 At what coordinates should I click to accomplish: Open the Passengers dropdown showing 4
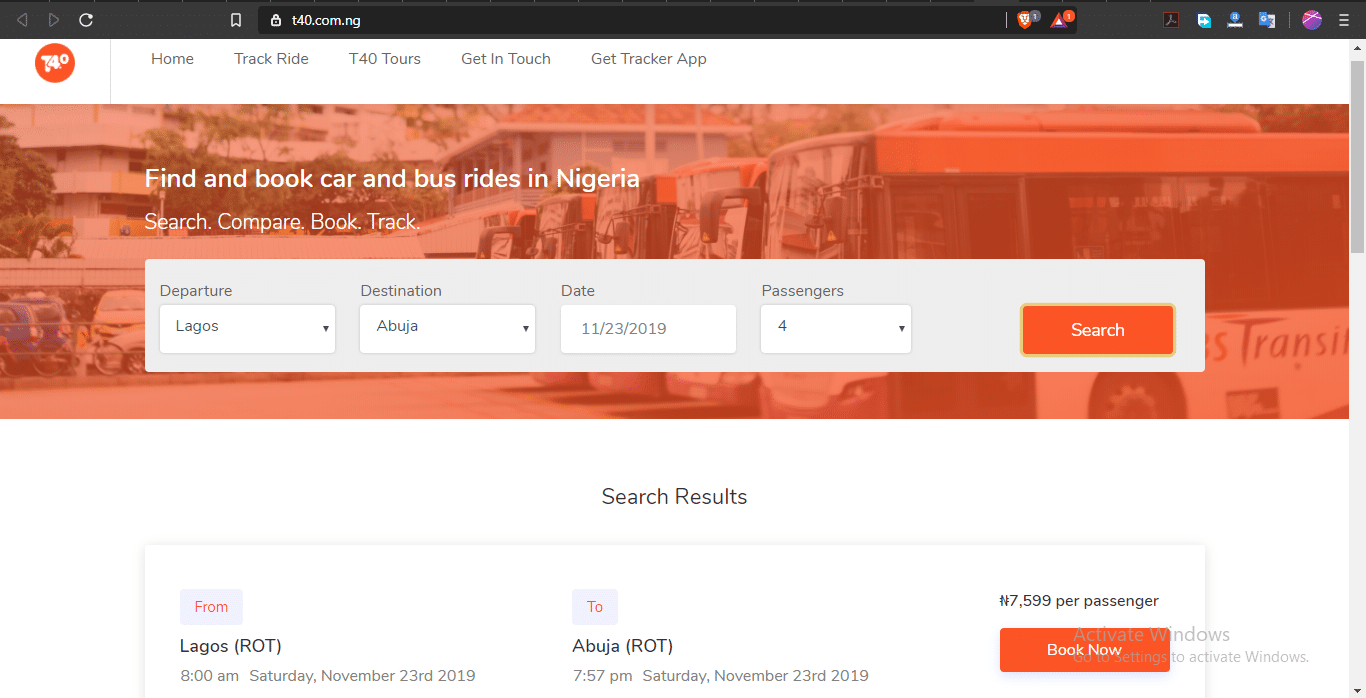pos(836,329)
